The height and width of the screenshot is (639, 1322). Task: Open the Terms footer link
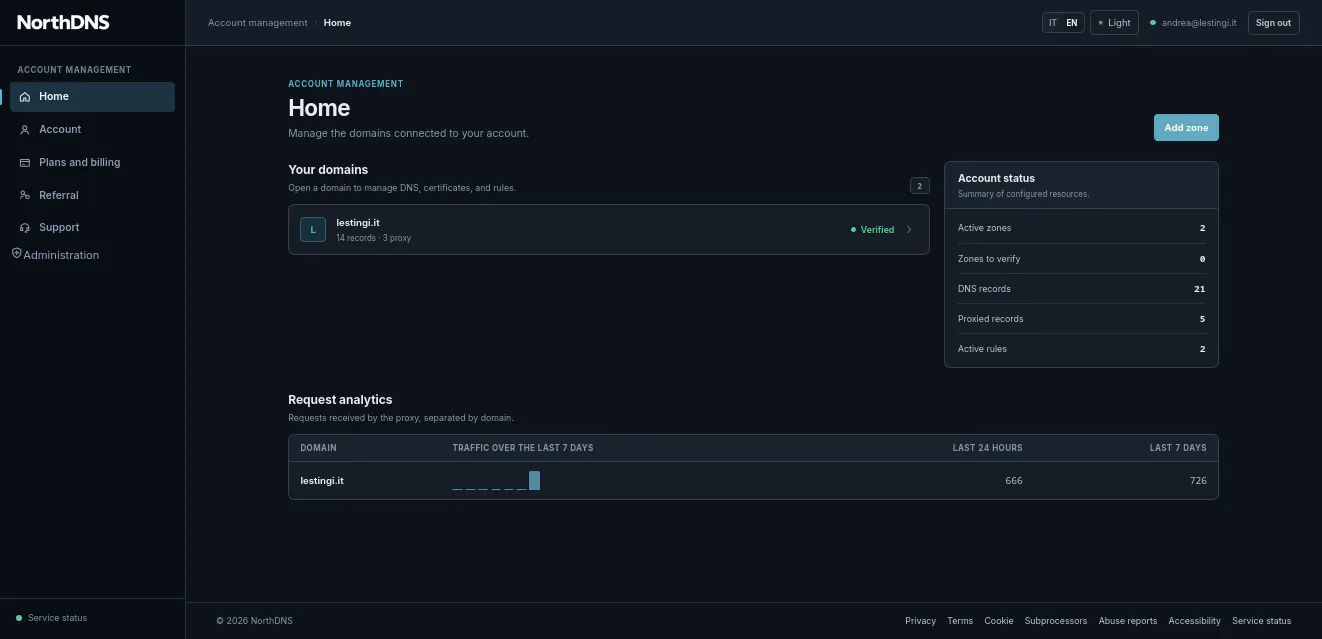(960, 621)
